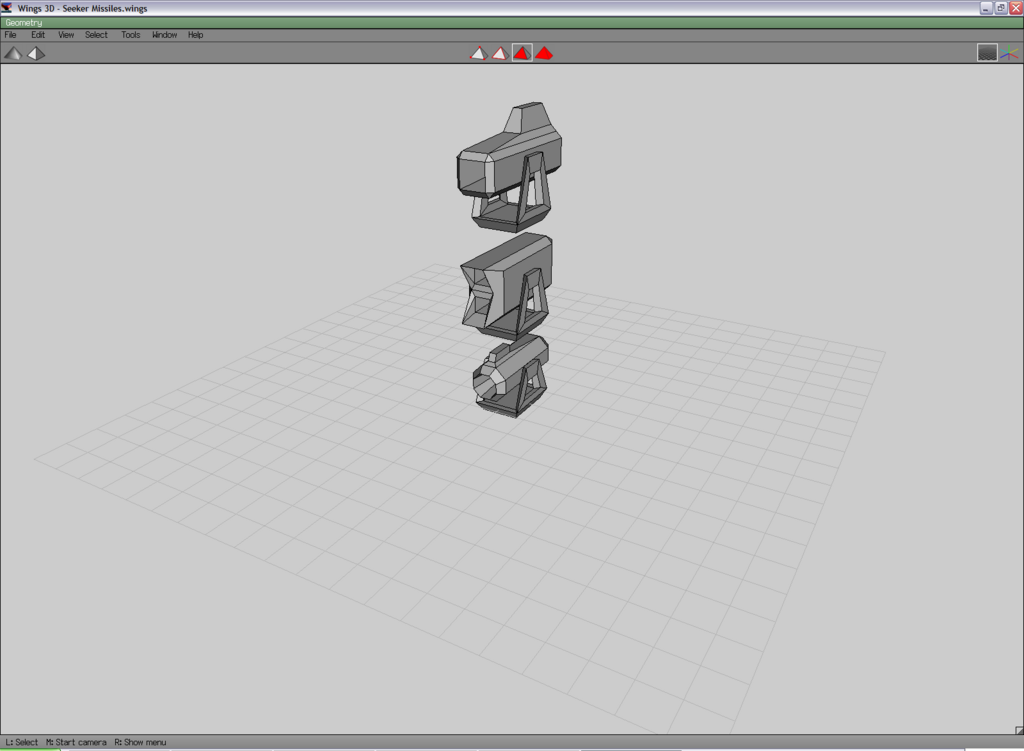Open the File menu
This screenshot has width=1024, height=751.
tap(11, 35)
